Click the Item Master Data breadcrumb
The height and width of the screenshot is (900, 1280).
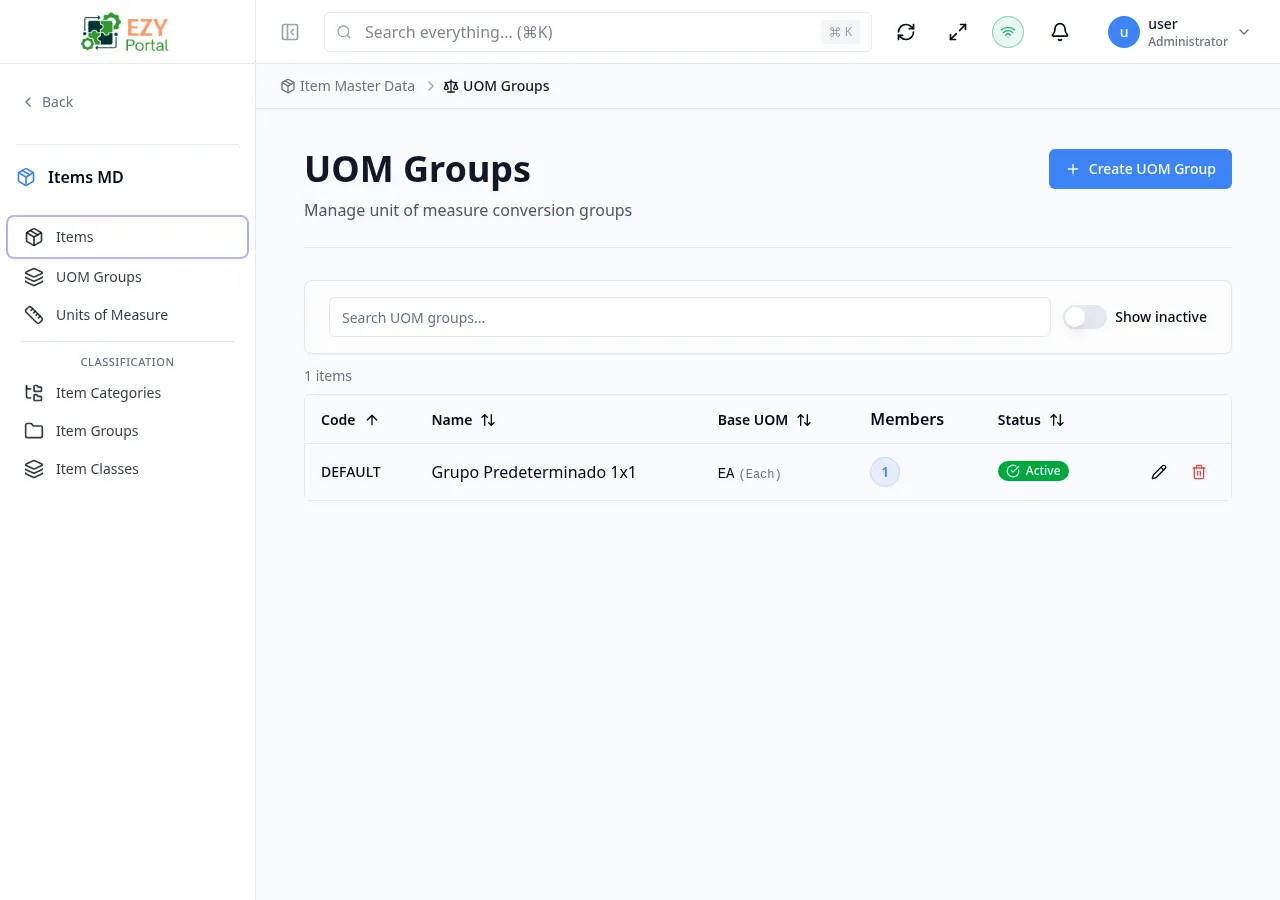tap(357, 86)
